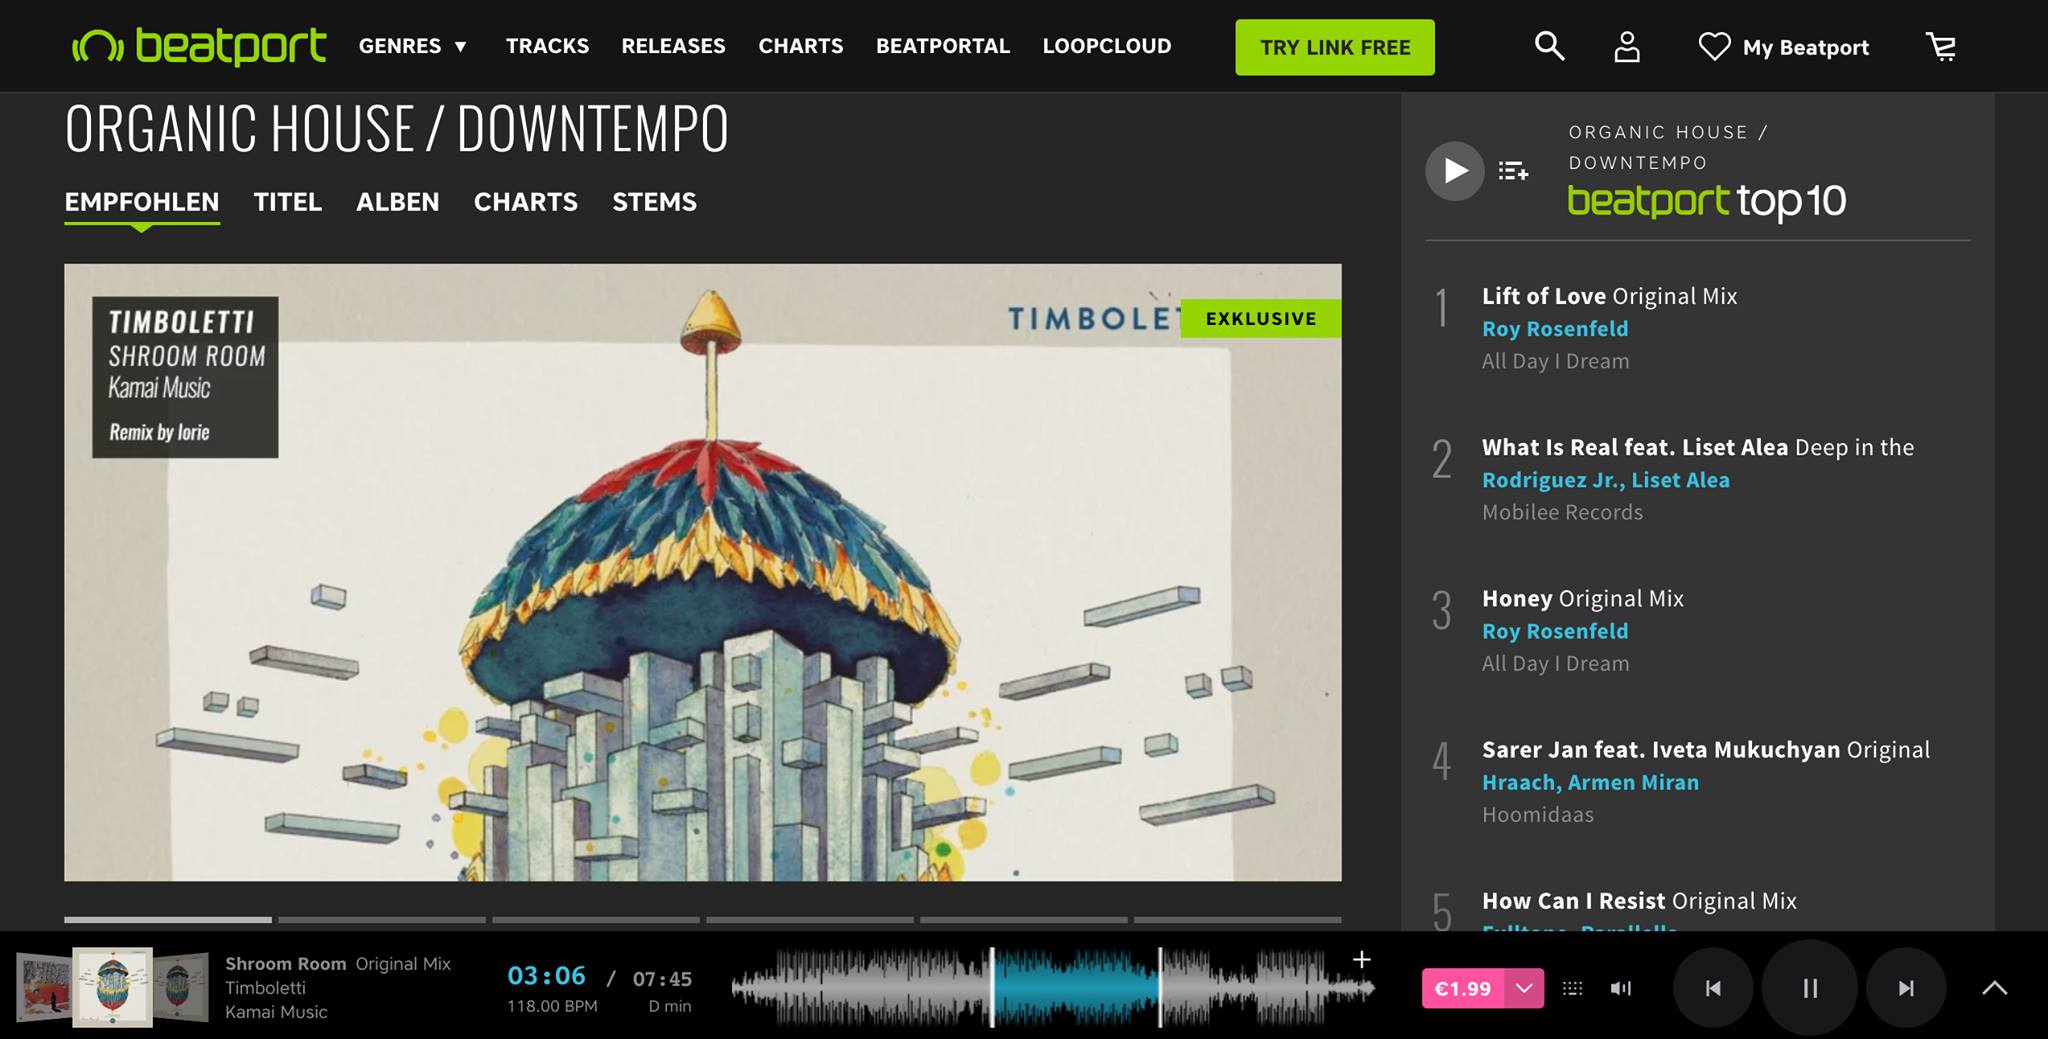This screenshot has height=1039, width=2048.
Task: Open track How Can I Resist
Action: (x=1639, y=901)
